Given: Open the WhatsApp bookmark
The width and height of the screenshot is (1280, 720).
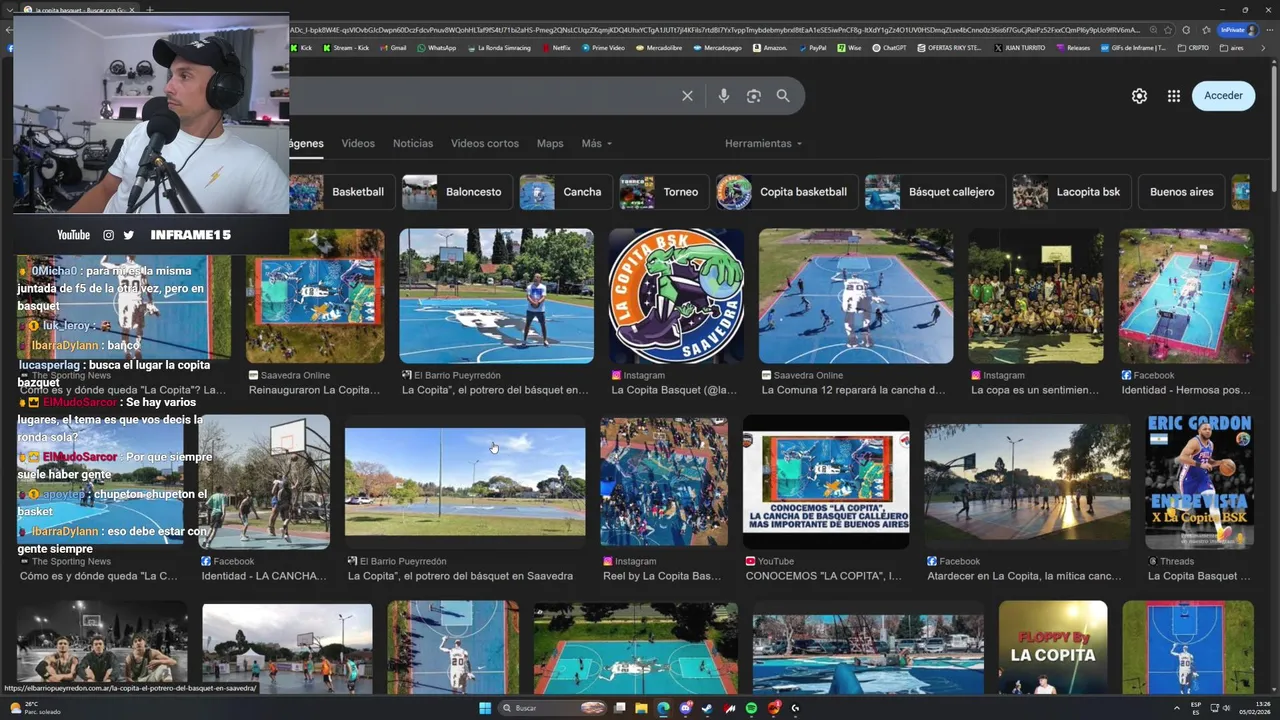Looking at the screenshot, I should pos(436,48).
